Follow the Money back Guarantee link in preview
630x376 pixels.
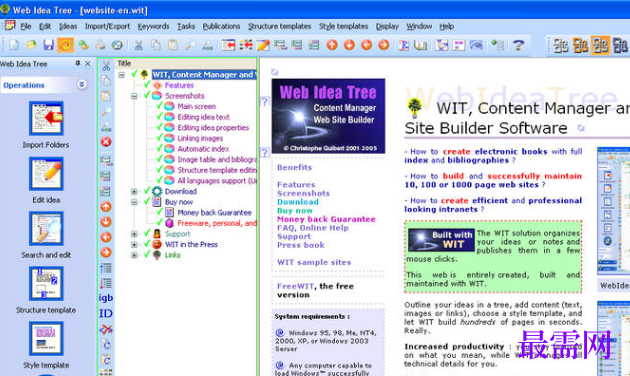click(x=326, y=219)
